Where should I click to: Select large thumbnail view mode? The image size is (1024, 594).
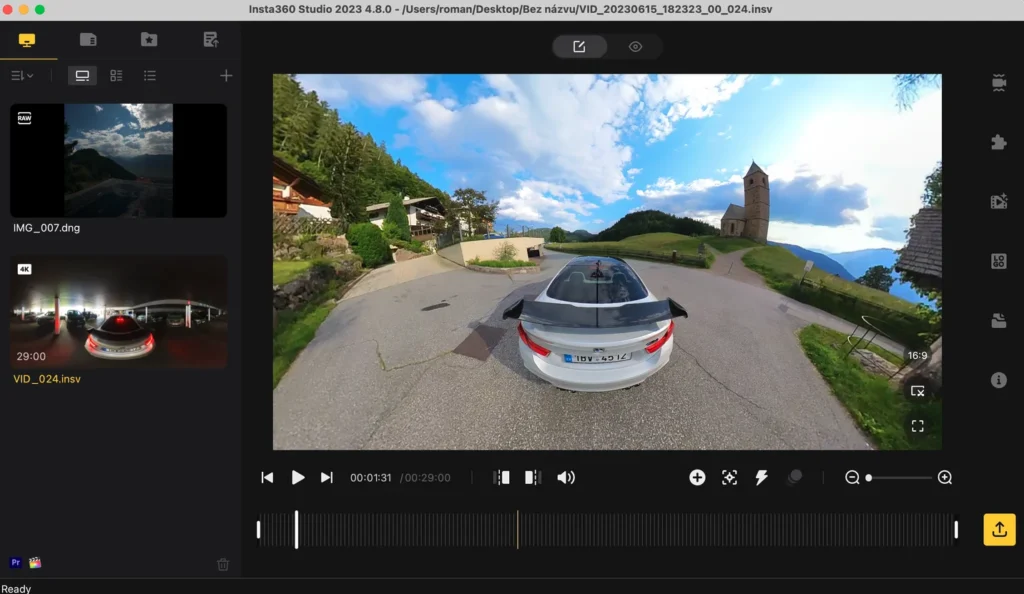(82, 76)
